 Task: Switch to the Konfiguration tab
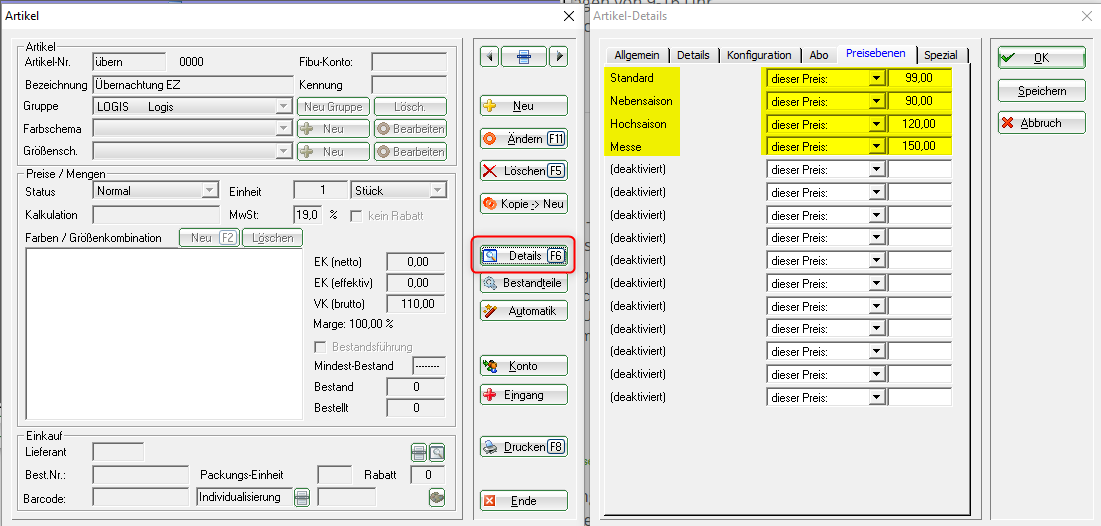coord(759,55)
